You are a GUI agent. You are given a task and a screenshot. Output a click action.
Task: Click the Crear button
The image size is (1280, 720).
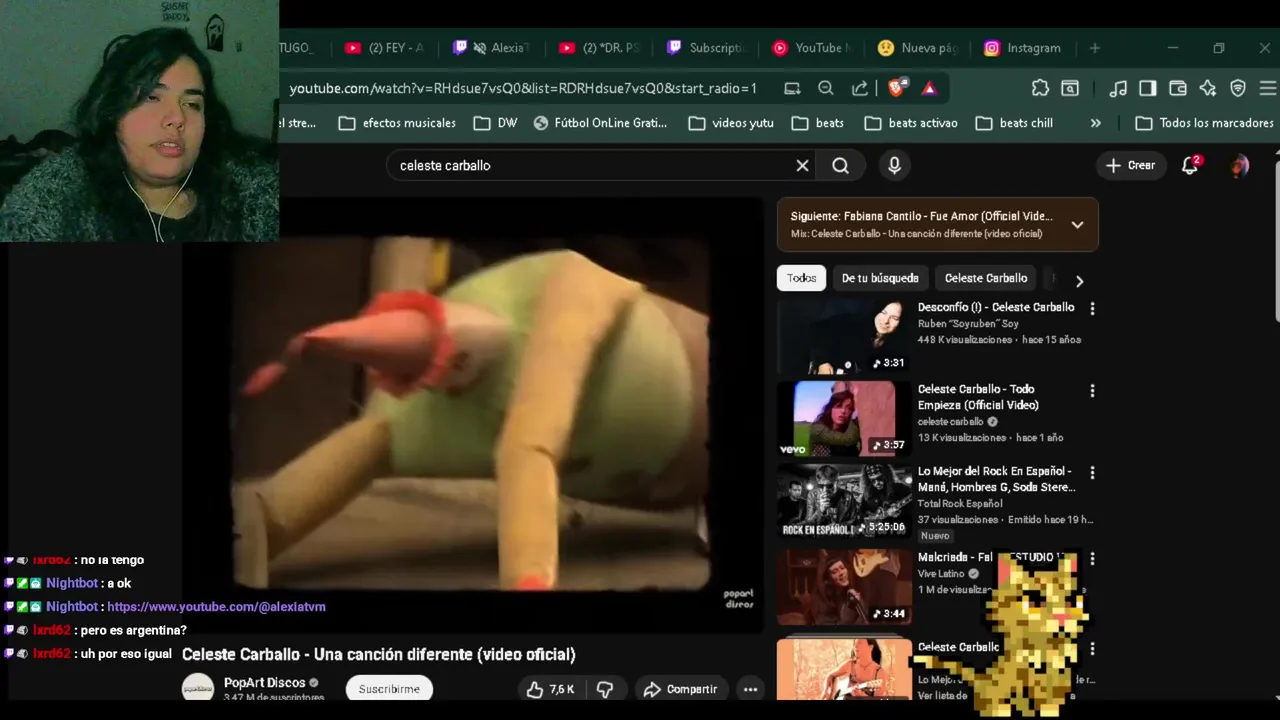tap(1130, 166)
